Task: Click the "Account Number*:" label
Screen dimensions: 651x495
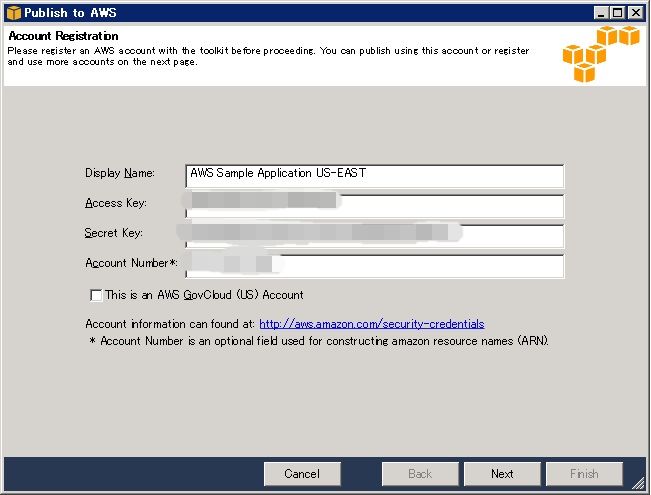Action: point(131,263)
